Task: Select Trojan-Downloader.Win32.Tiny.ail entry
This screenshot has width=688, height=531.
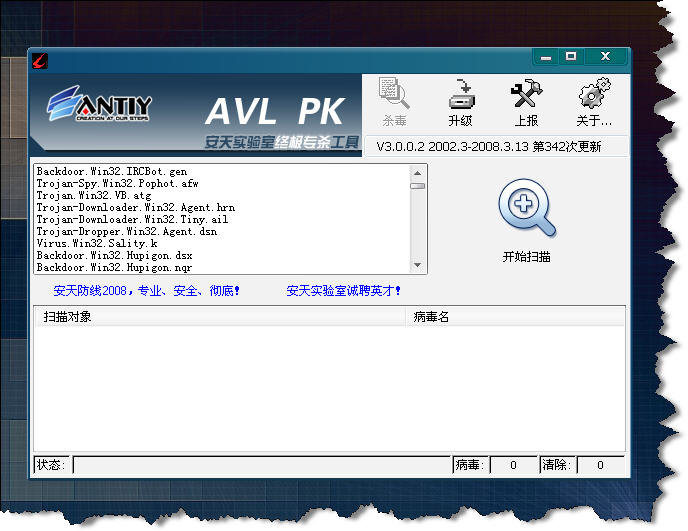Action: [x=132, y=219]
